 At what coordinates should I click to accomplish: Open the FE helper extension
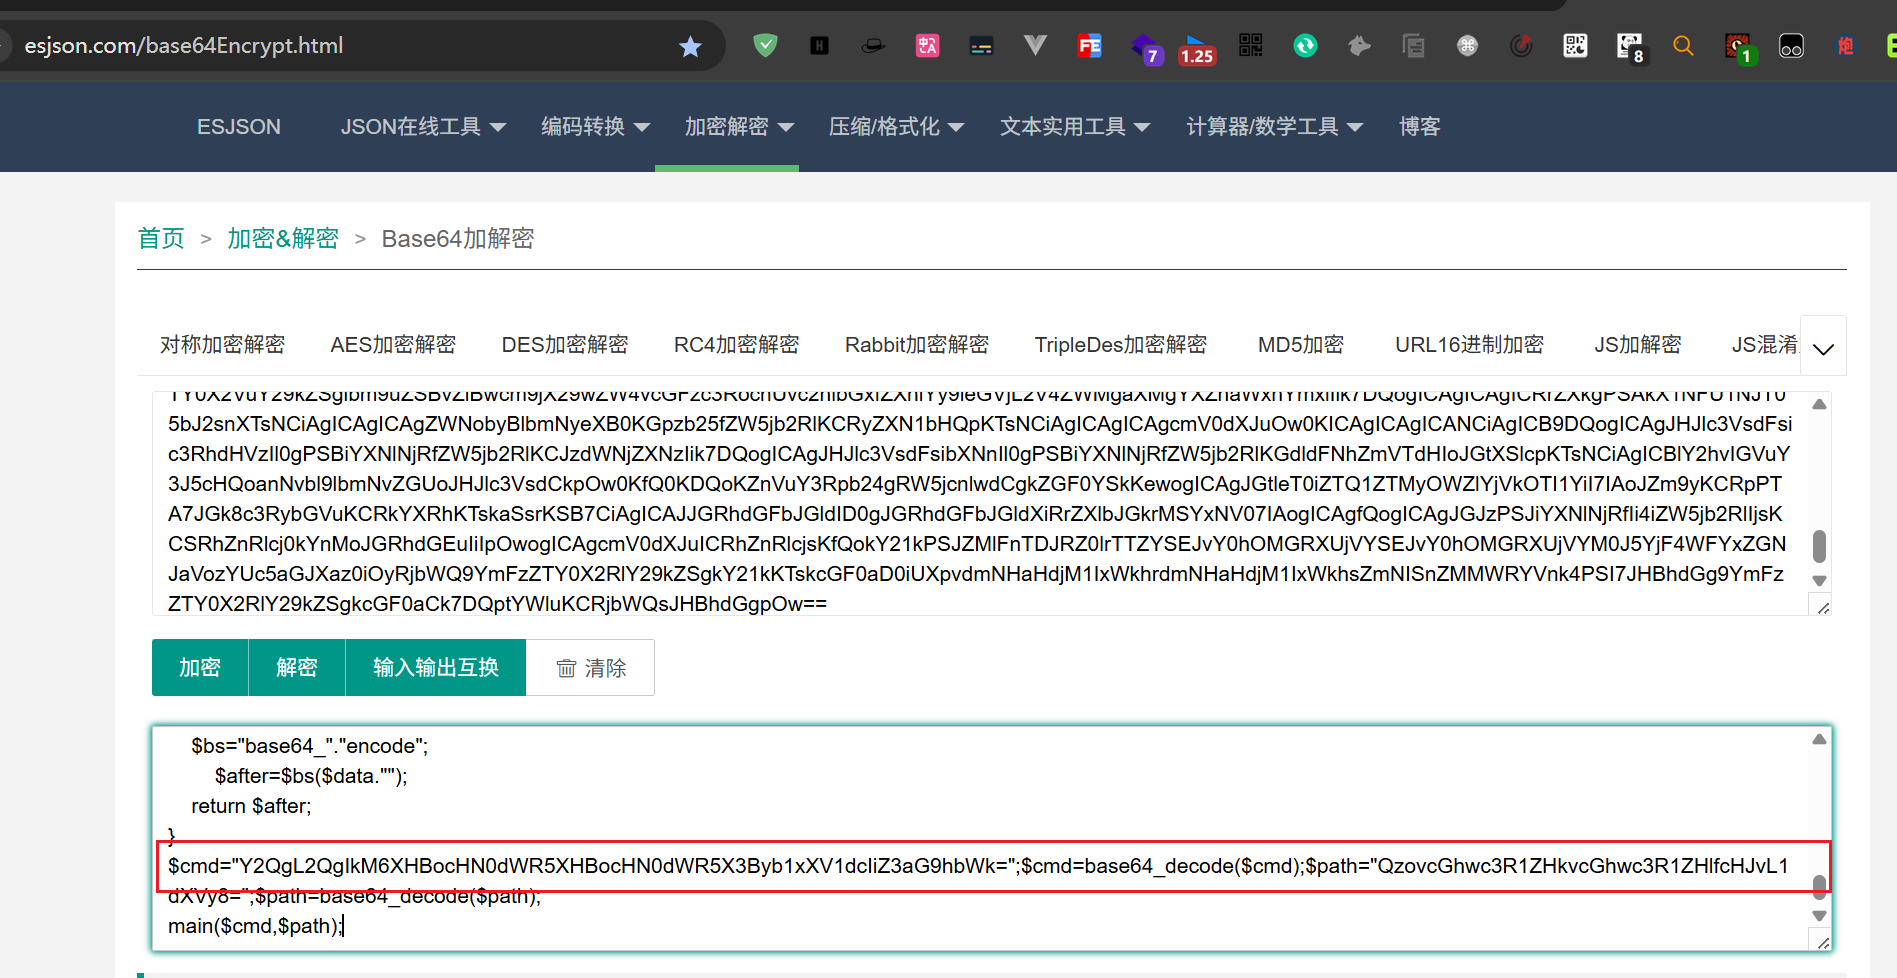[1089, 45]
